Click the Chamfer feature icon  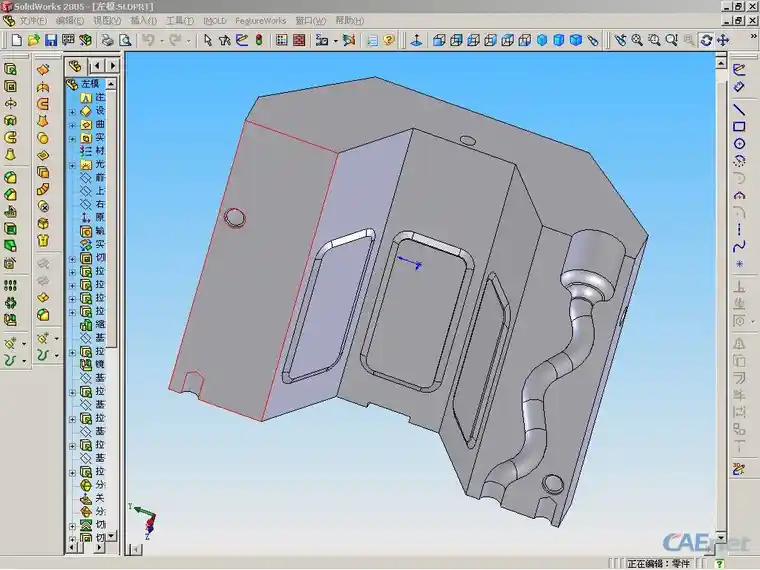pos(11,195)
